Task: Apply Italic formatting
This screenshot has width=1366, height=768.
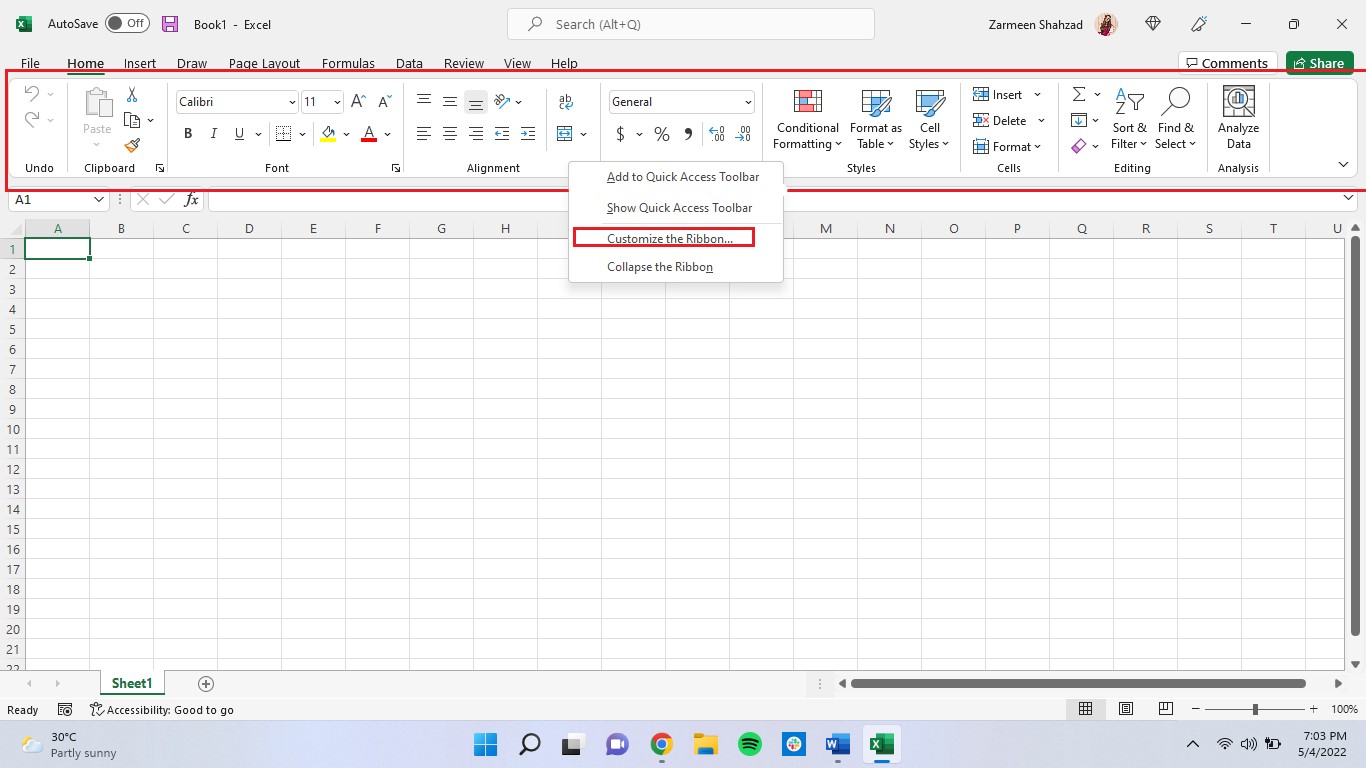Action: [x=213, y=133]
